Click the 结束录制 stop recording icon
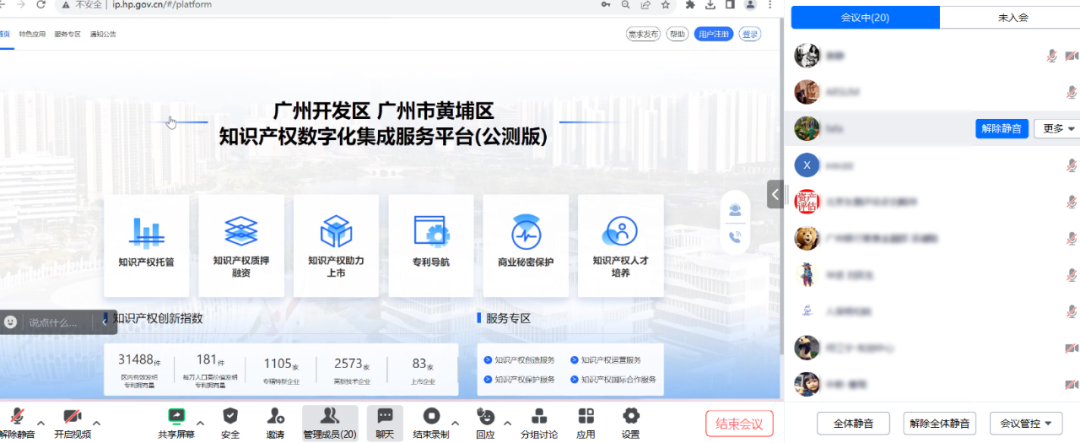 (431, 416)
